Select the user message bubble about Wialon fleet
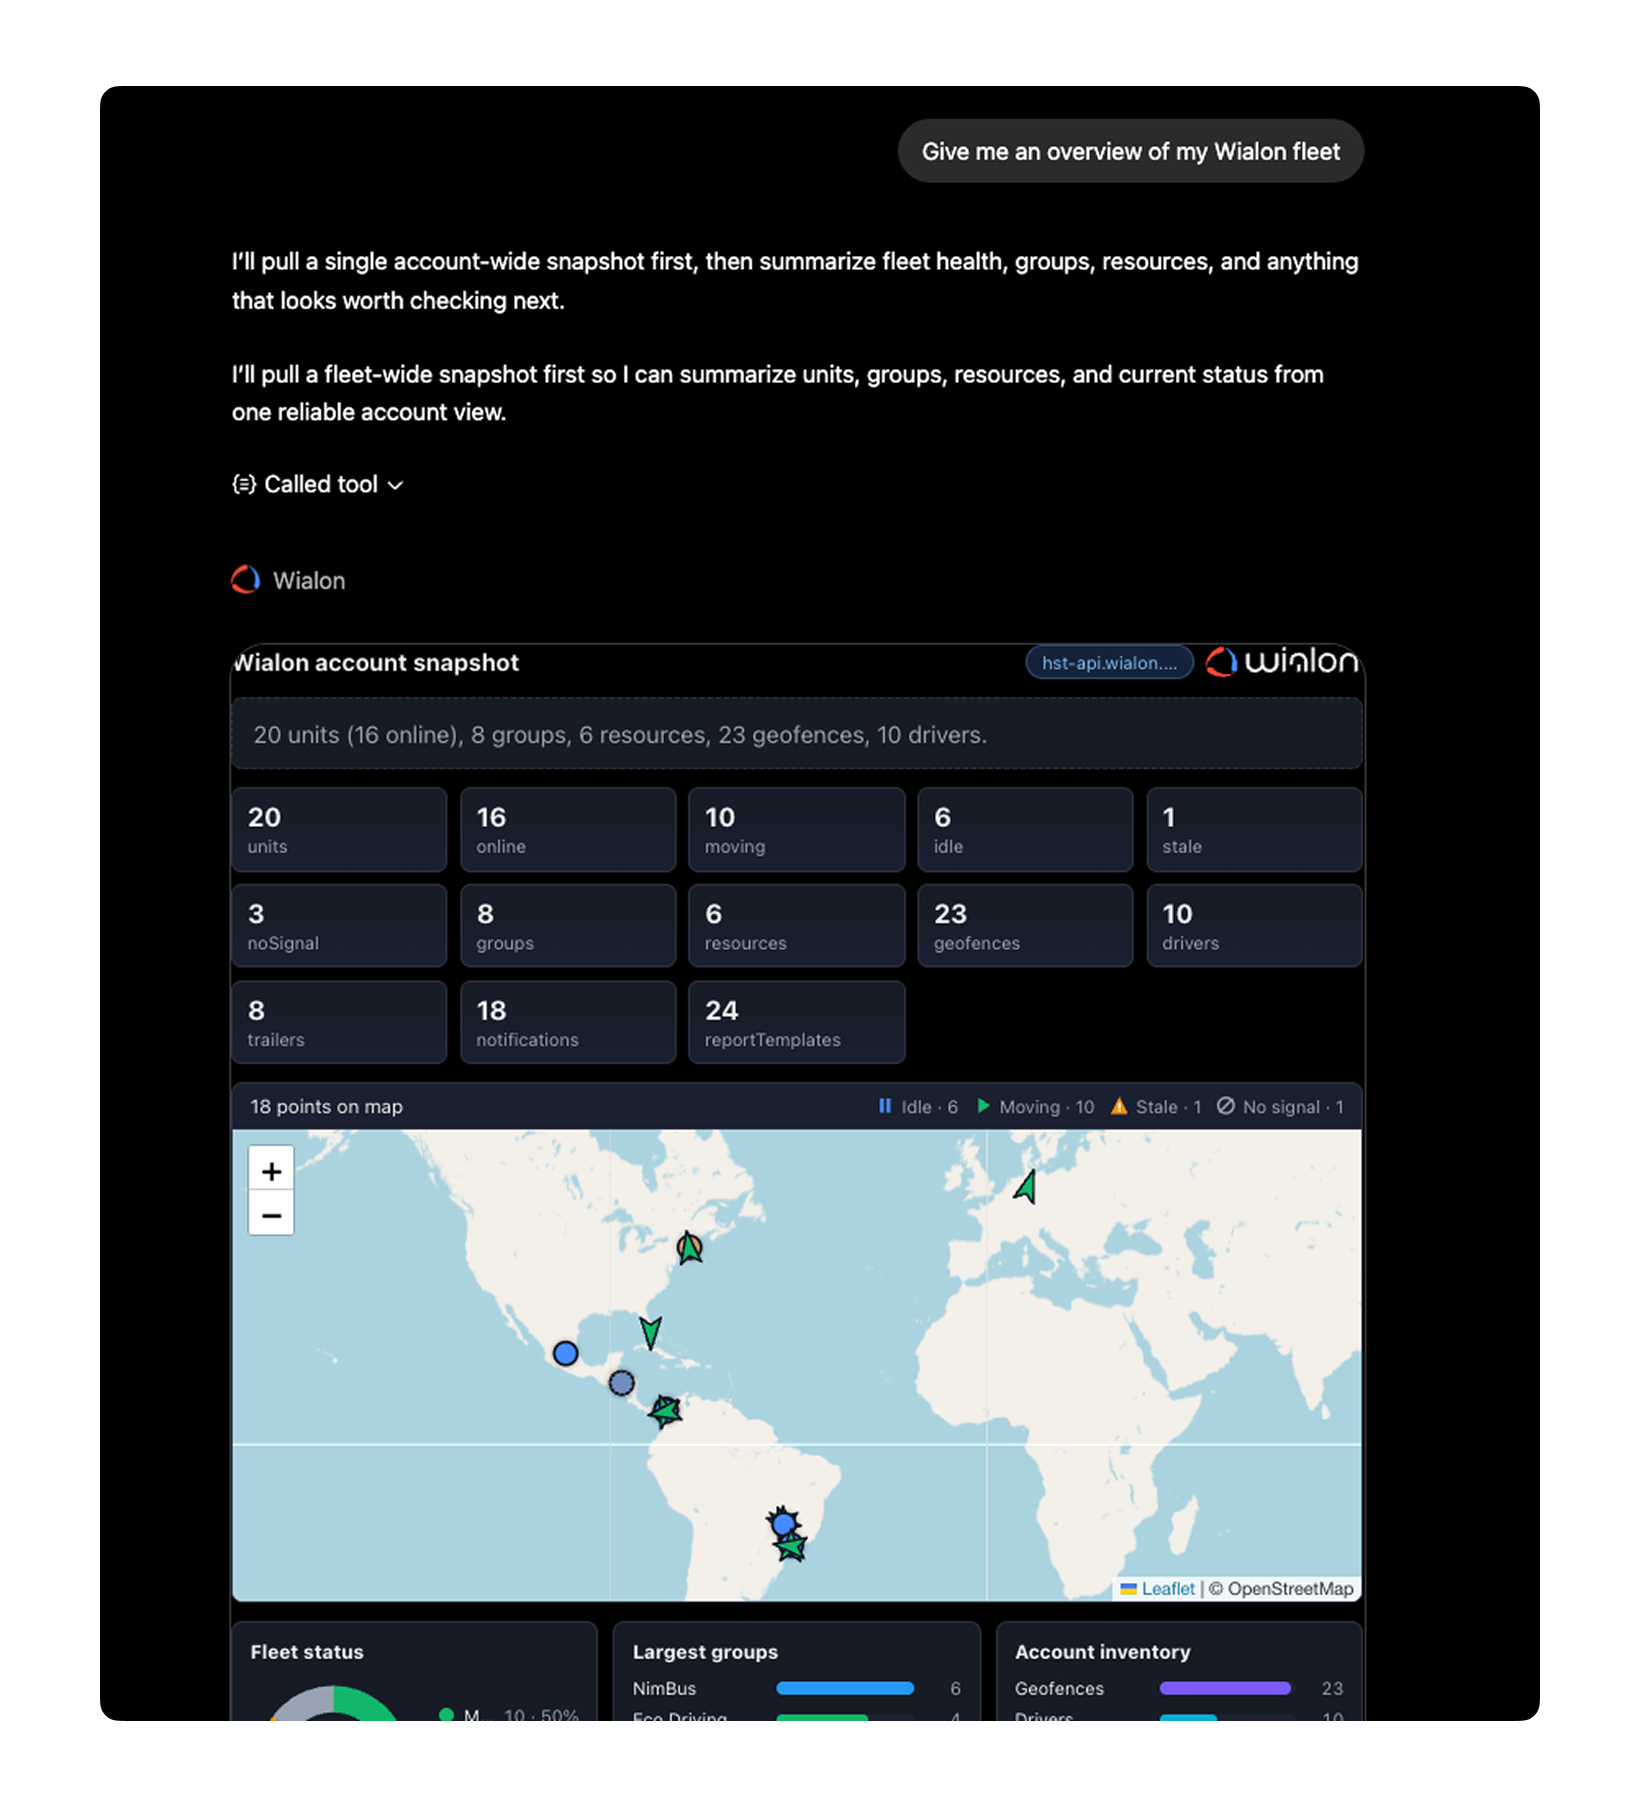 [1130, 151]
